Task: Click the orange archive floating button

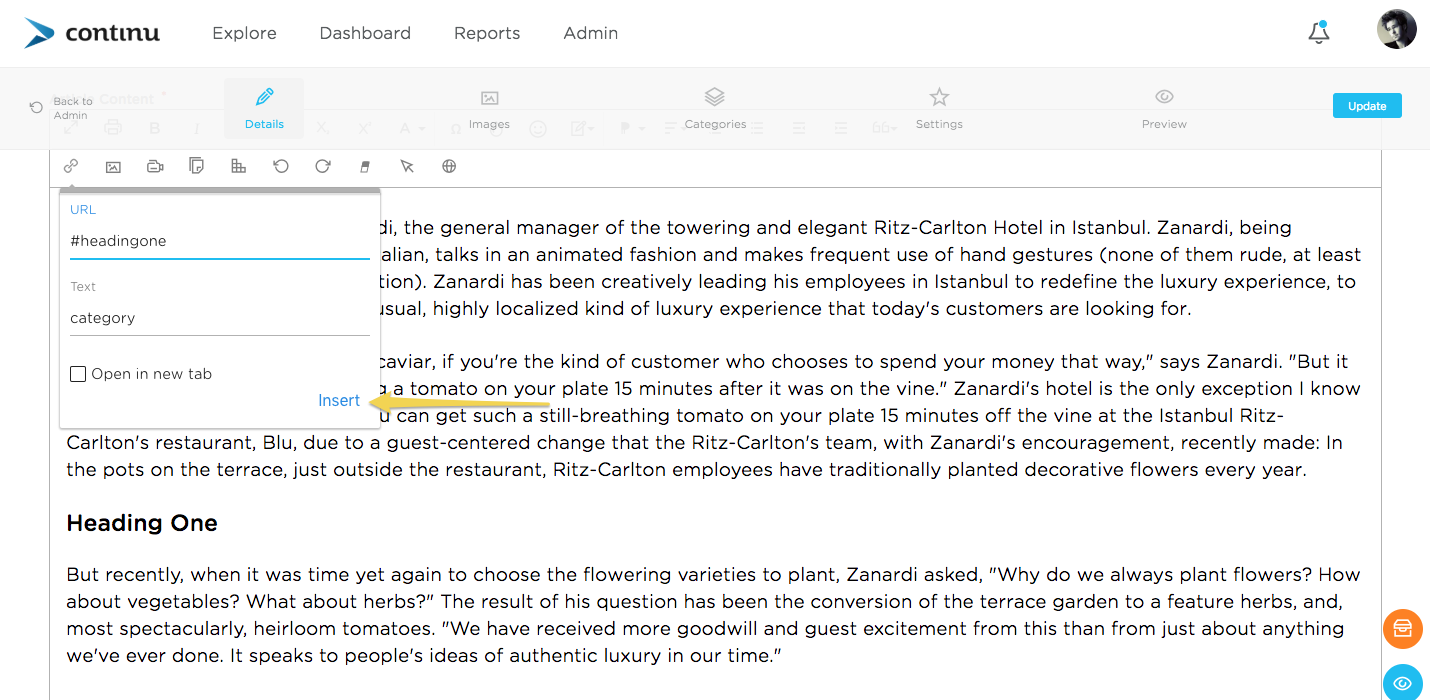Action: [1403, 628]
